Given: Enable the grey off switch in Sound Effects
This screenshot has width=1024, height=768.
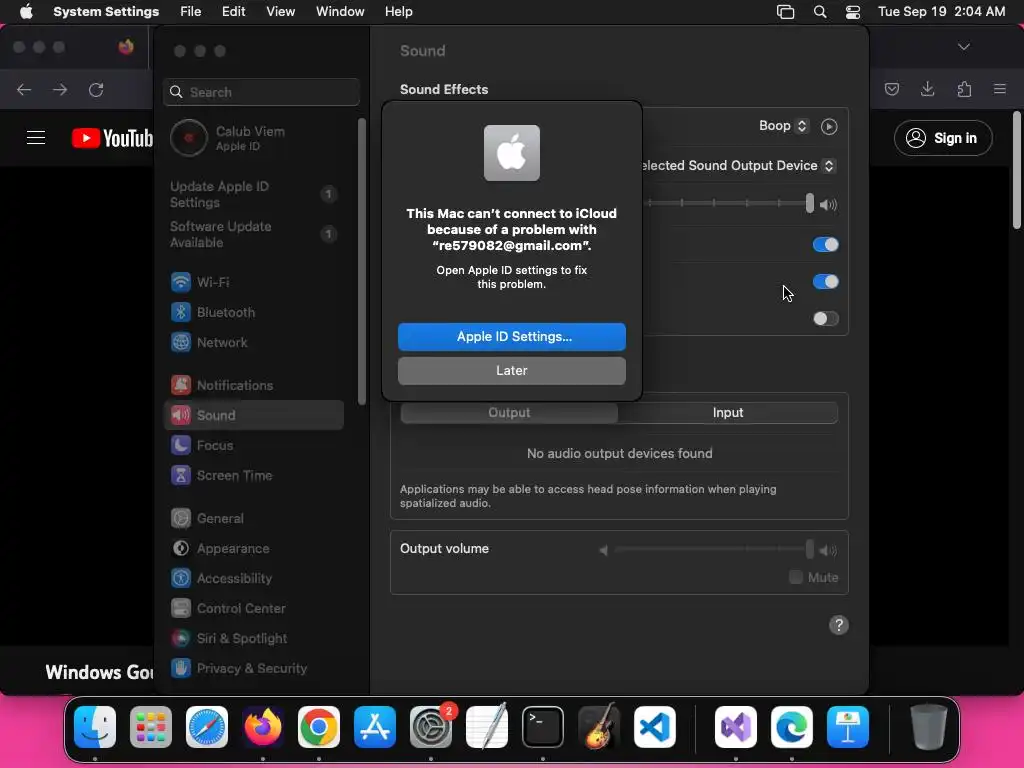Looking at the screenshot, I should click(x=825, y=319).
